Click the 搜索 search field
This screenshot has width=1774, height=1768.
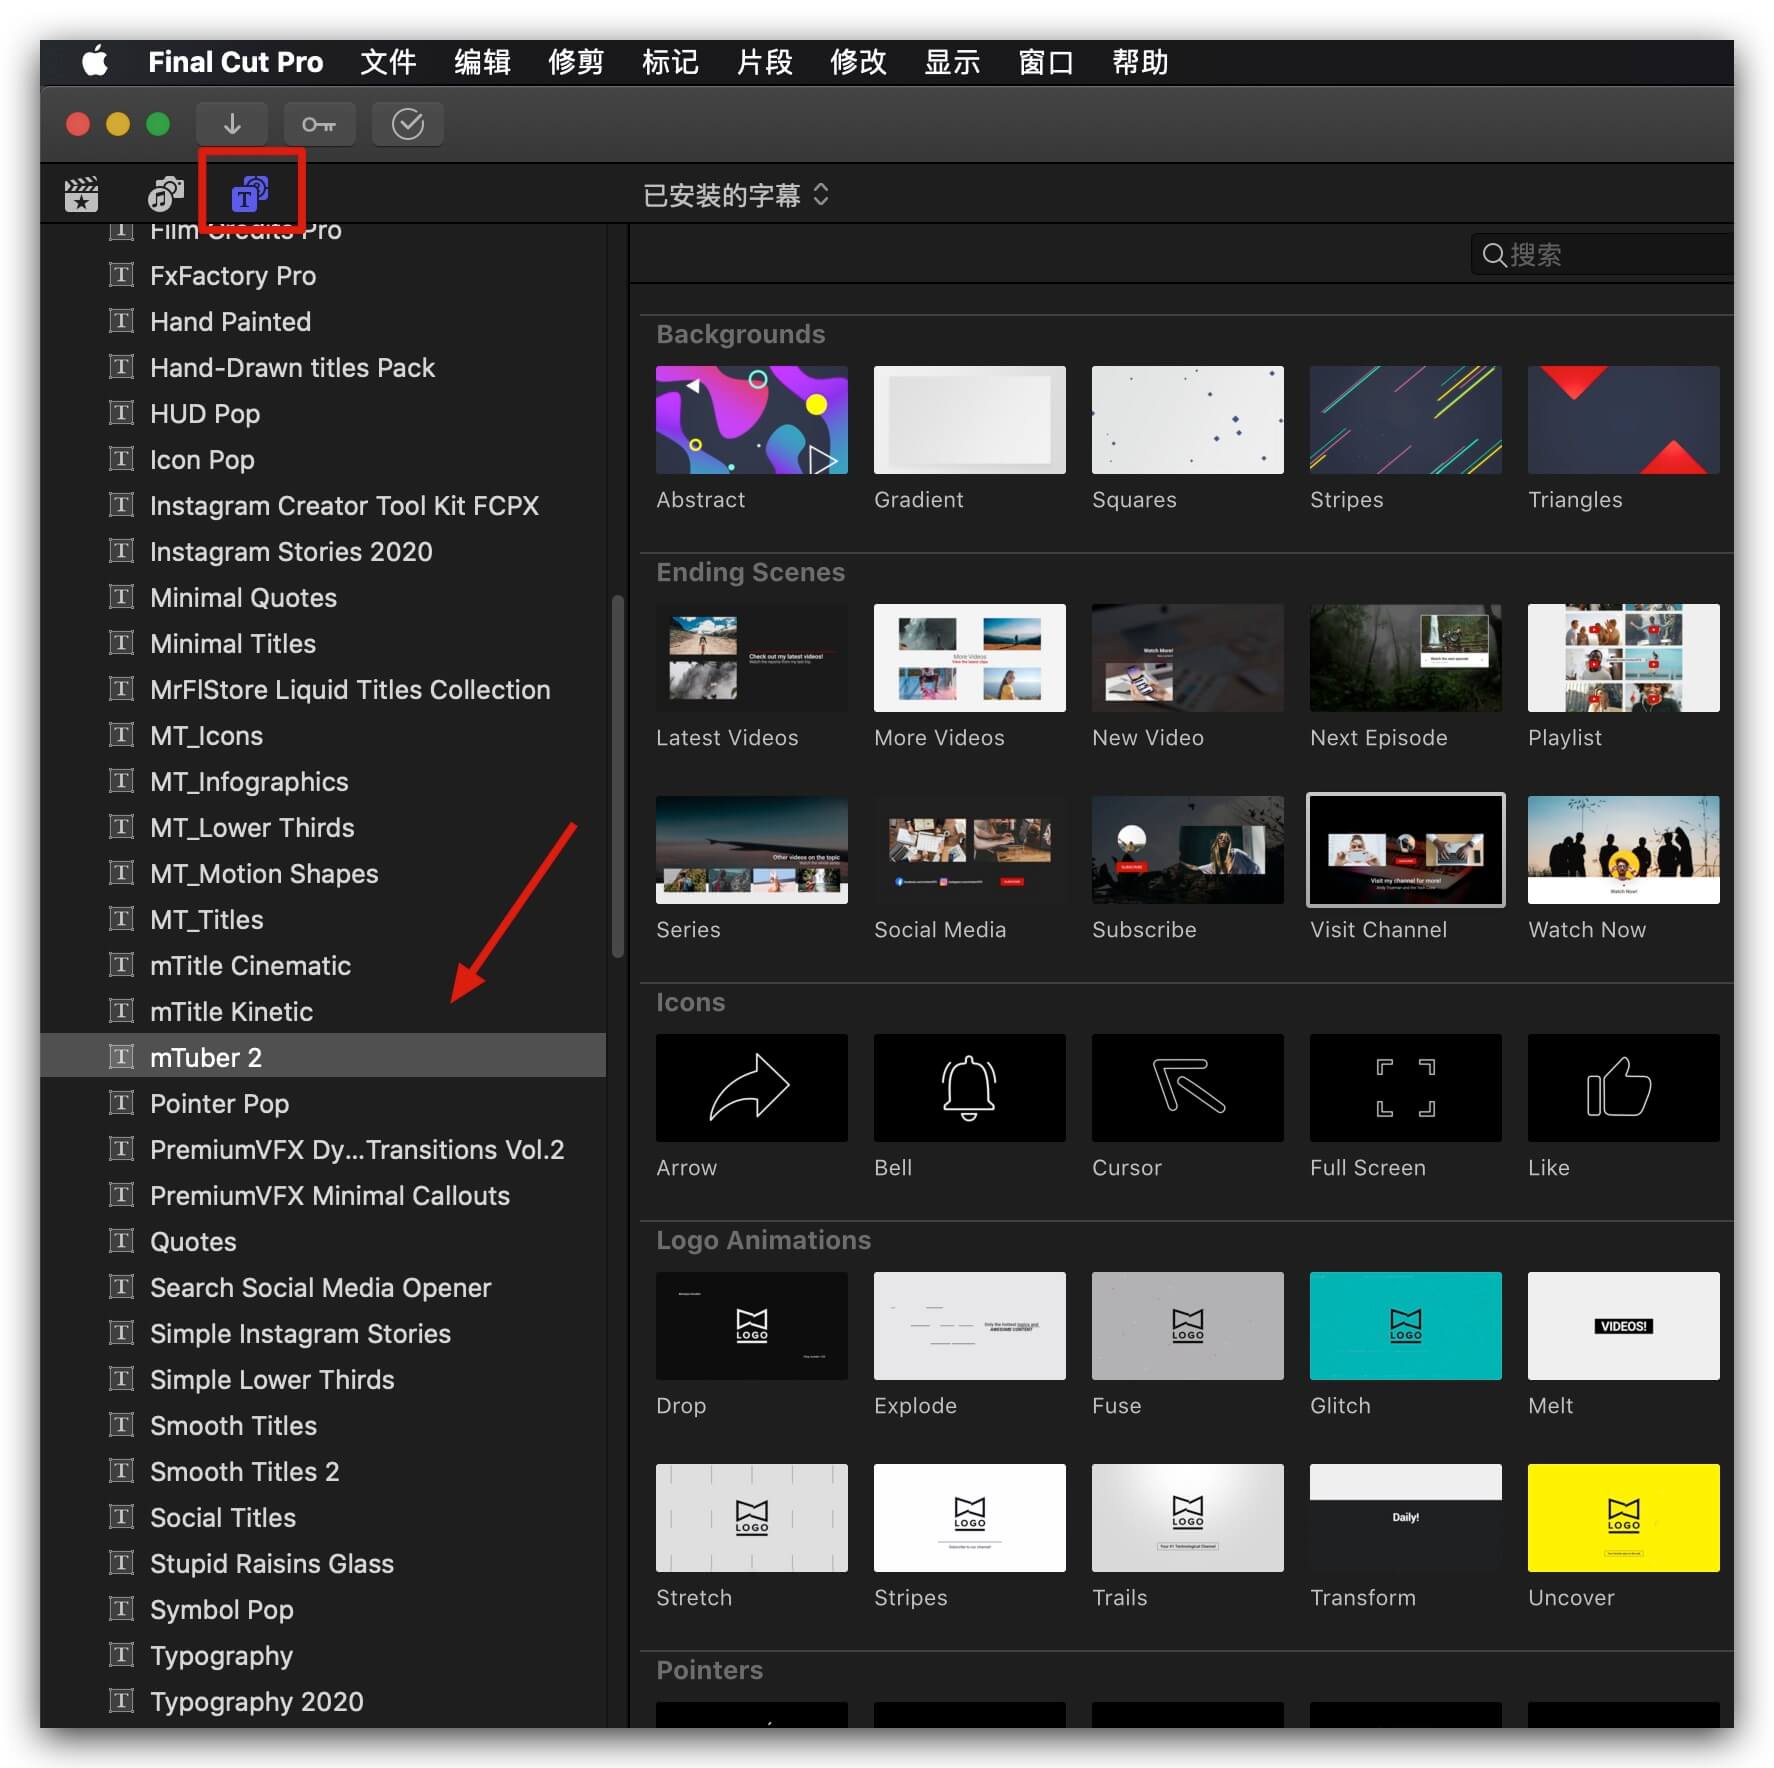(1602, 255)
